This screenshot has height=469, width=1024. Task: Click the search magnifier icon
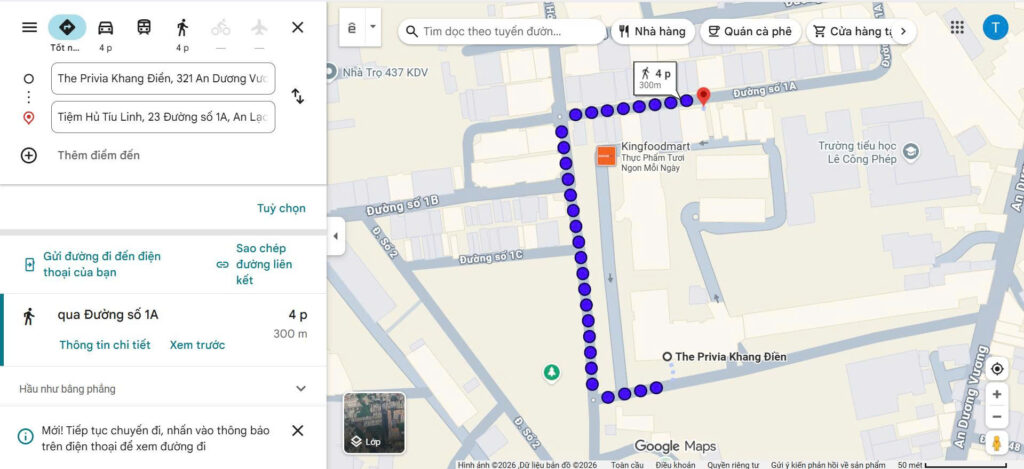coord(411,31)
